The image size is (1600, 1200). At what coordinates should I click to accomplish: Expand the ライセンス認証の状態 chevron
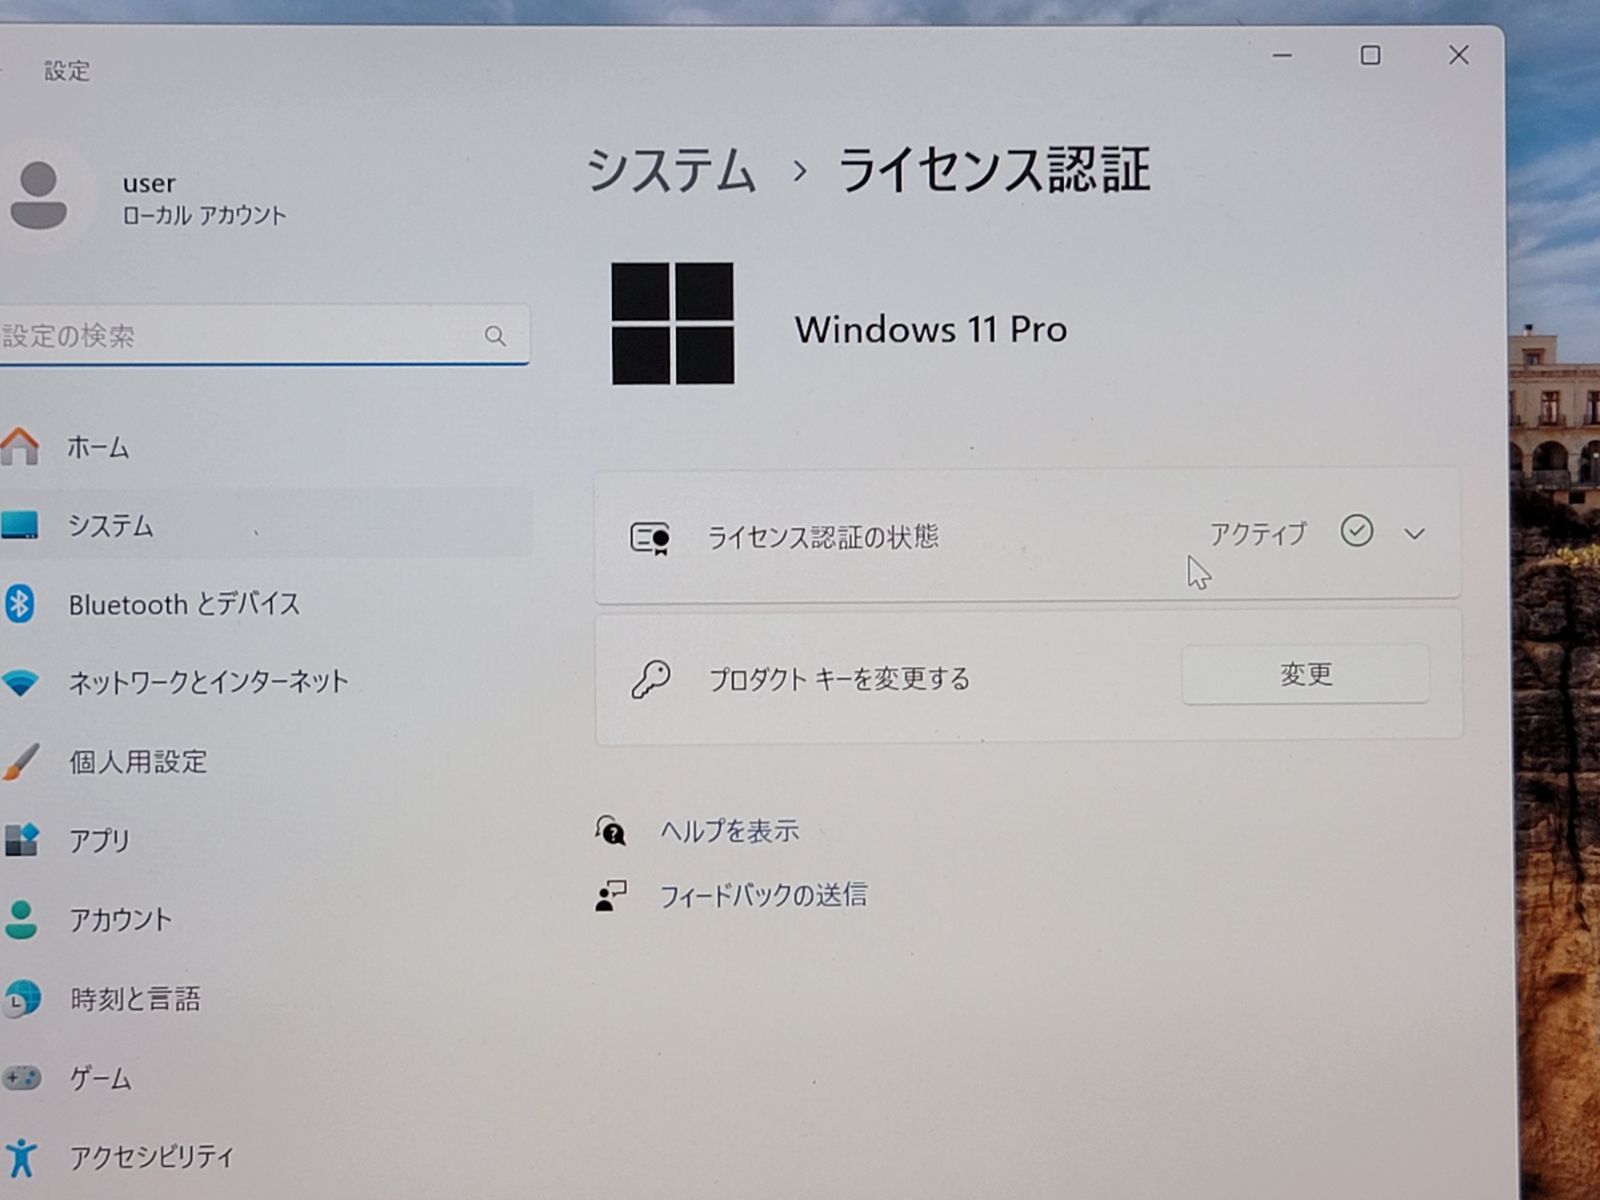pyautogui.click(x=1414, y=534)
